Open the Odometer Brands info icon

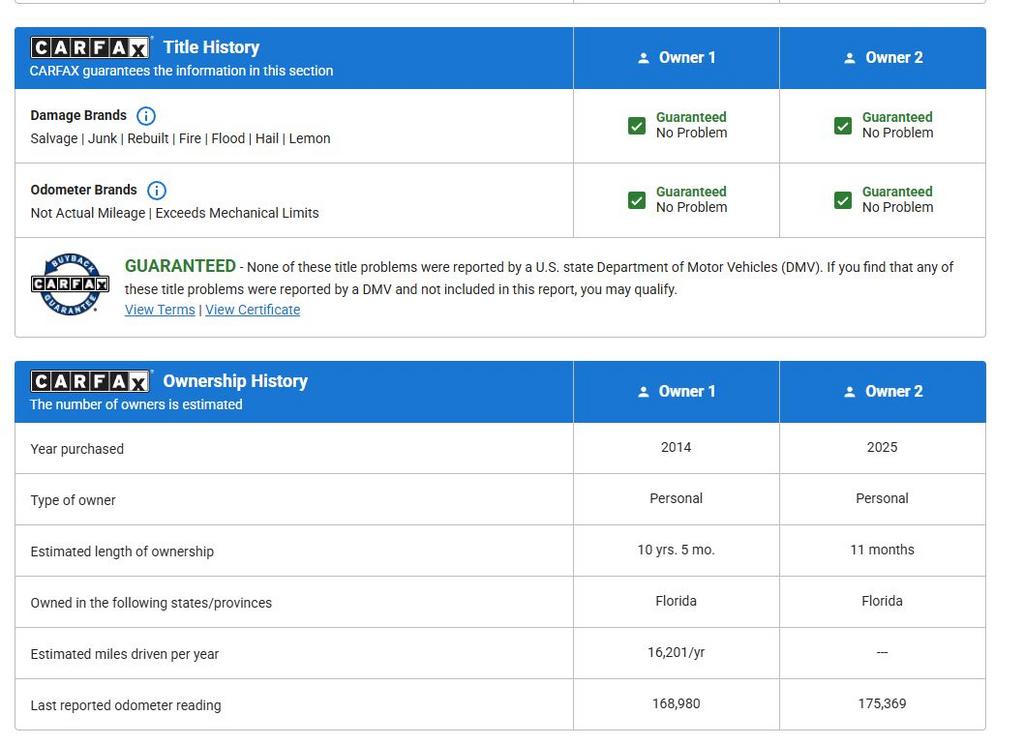click(x=157, y=191)
